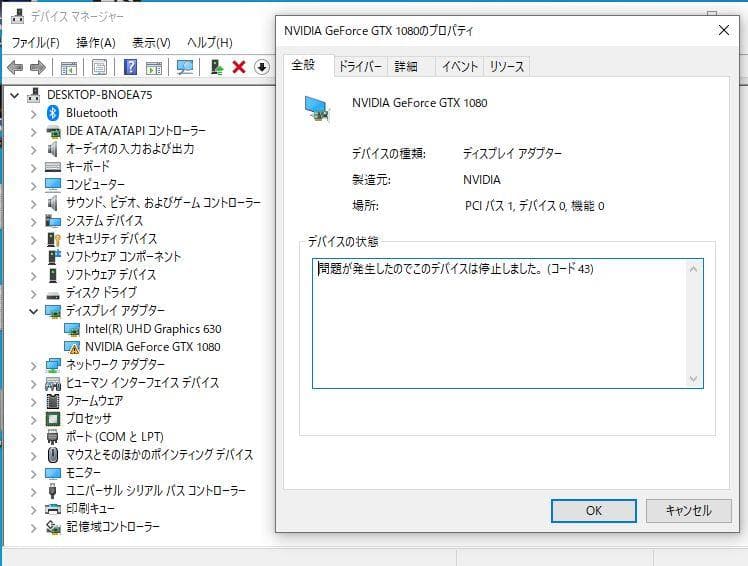Screen dimensions: 748x566
Task: Click the 印刷キュー printer category icon
Action: (x=52, y=509)
